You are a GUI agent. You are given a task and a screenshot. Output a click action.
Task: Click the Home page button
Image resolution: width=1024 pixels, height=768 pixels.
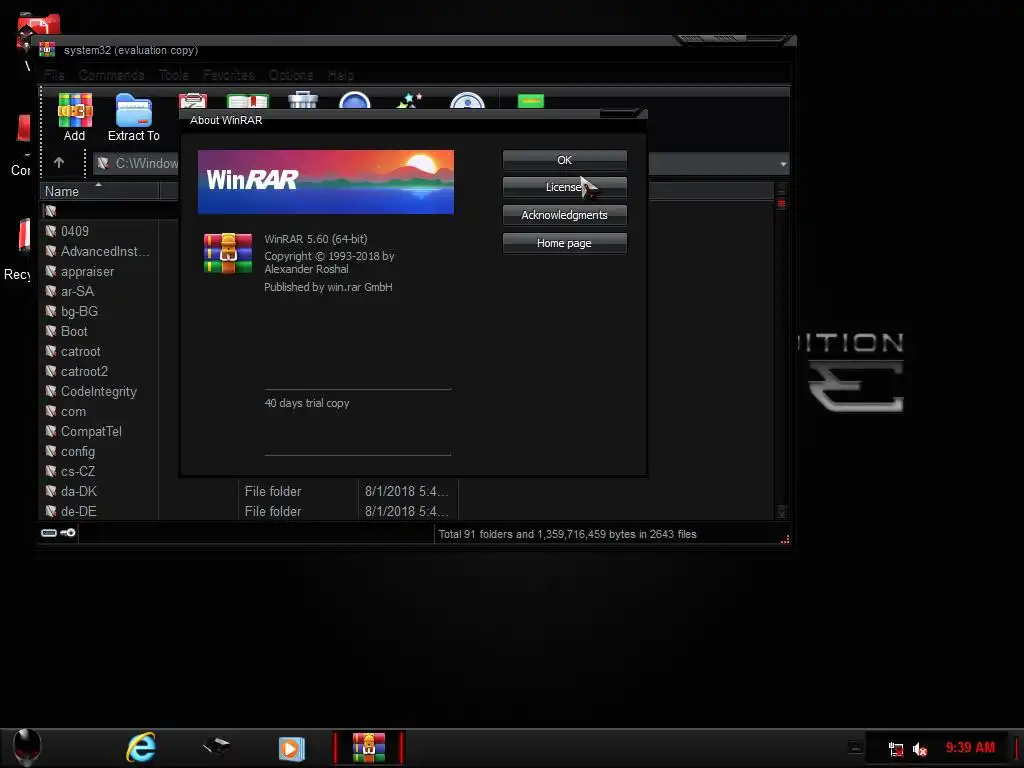564,243
